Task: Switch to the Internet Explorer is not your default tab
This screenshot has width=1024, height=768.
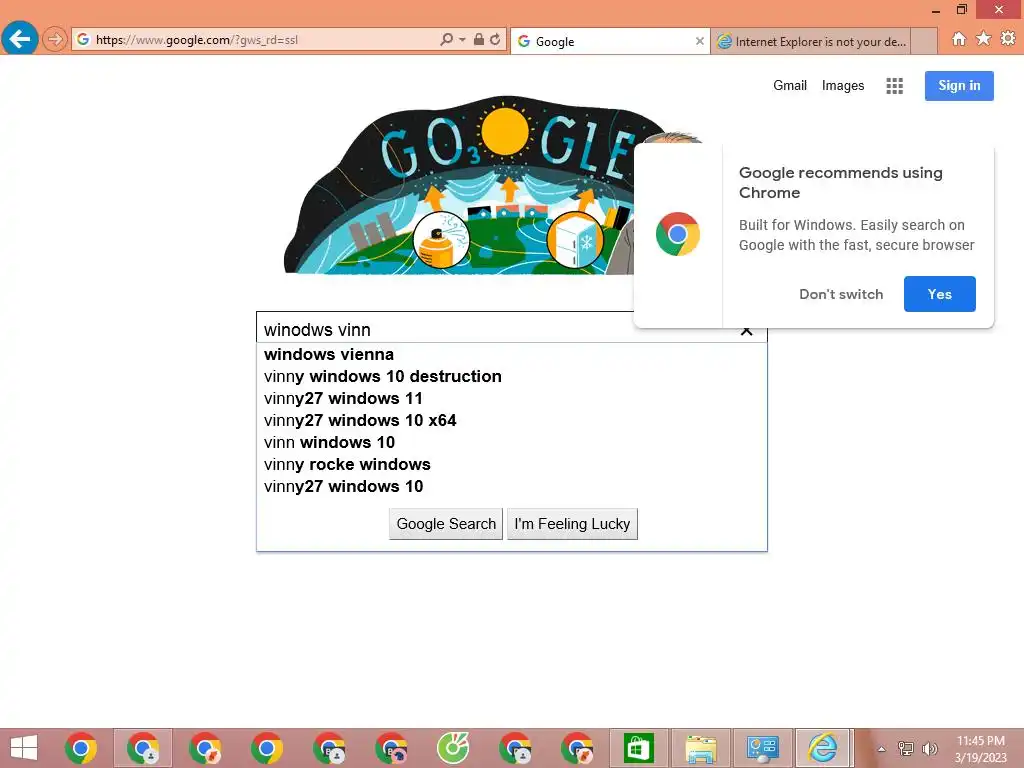Action: (810, 42)
